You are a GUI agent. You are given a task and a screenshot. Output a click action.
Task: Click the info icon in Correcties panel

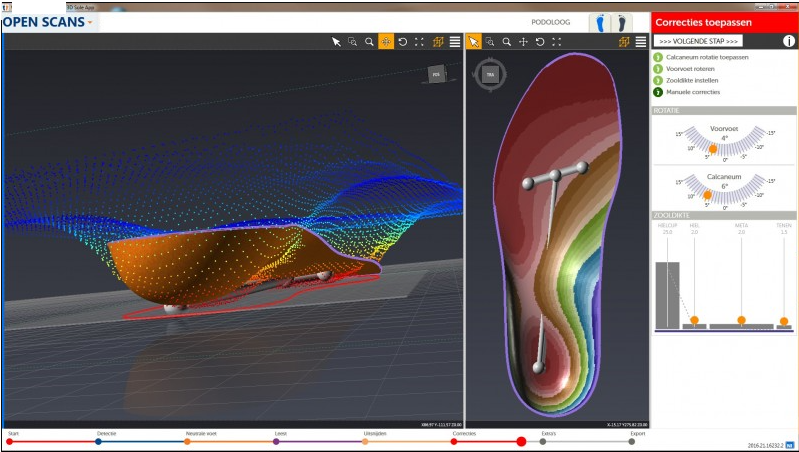pyautogui.click(x=789, y=41)
